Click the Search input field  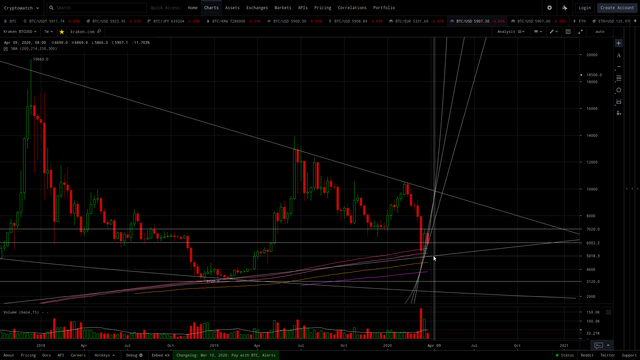coord(97,8)
